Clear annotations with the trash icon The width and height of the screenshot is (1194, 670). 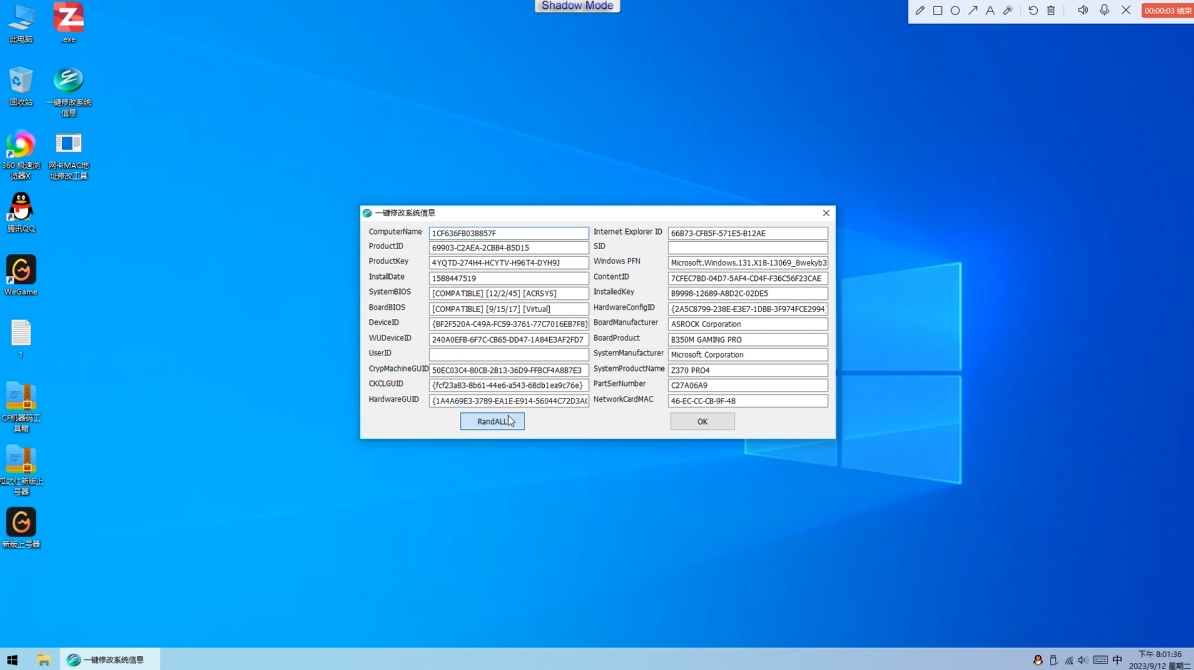pos(1051,10)
